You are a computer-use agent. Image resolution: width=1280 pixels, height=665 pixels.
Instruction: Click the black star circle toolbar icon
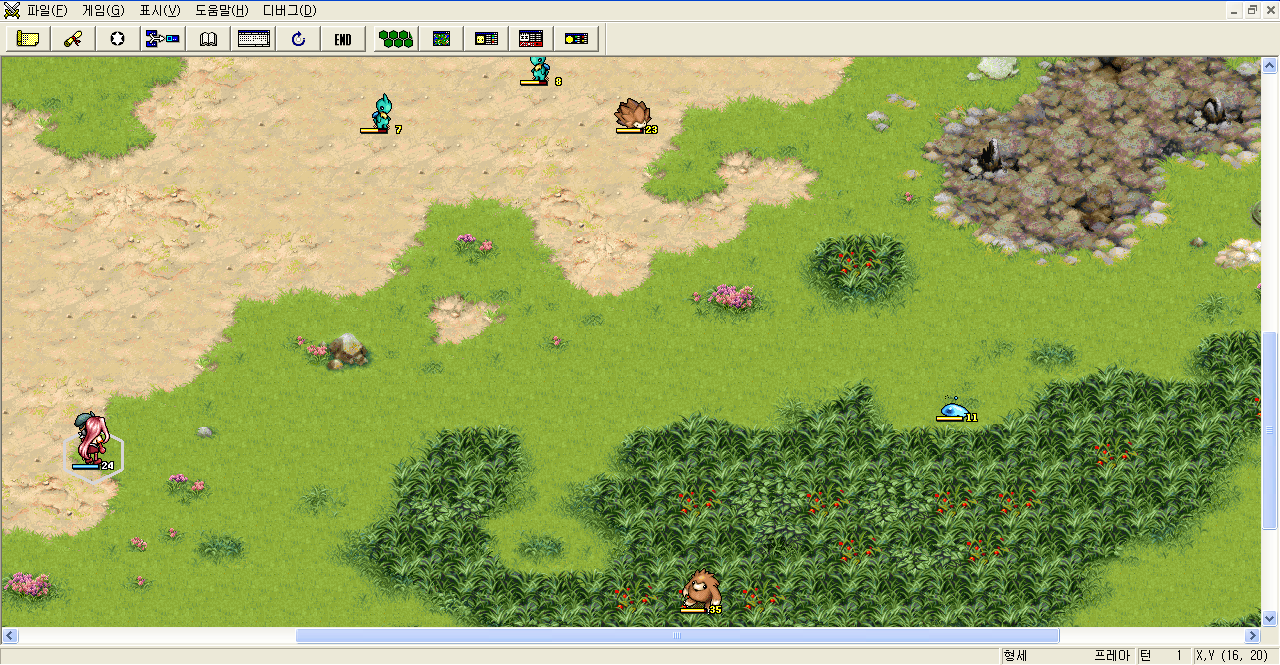tap(118, 39)
